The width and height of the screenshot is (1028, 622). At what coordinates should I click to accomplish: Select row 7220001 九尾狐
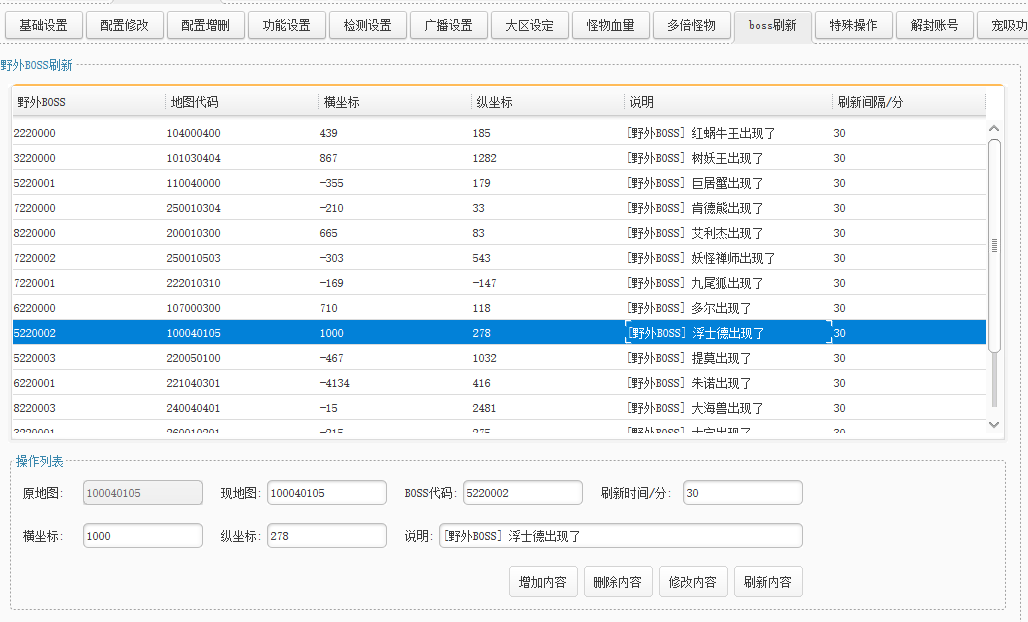[499, 282]
